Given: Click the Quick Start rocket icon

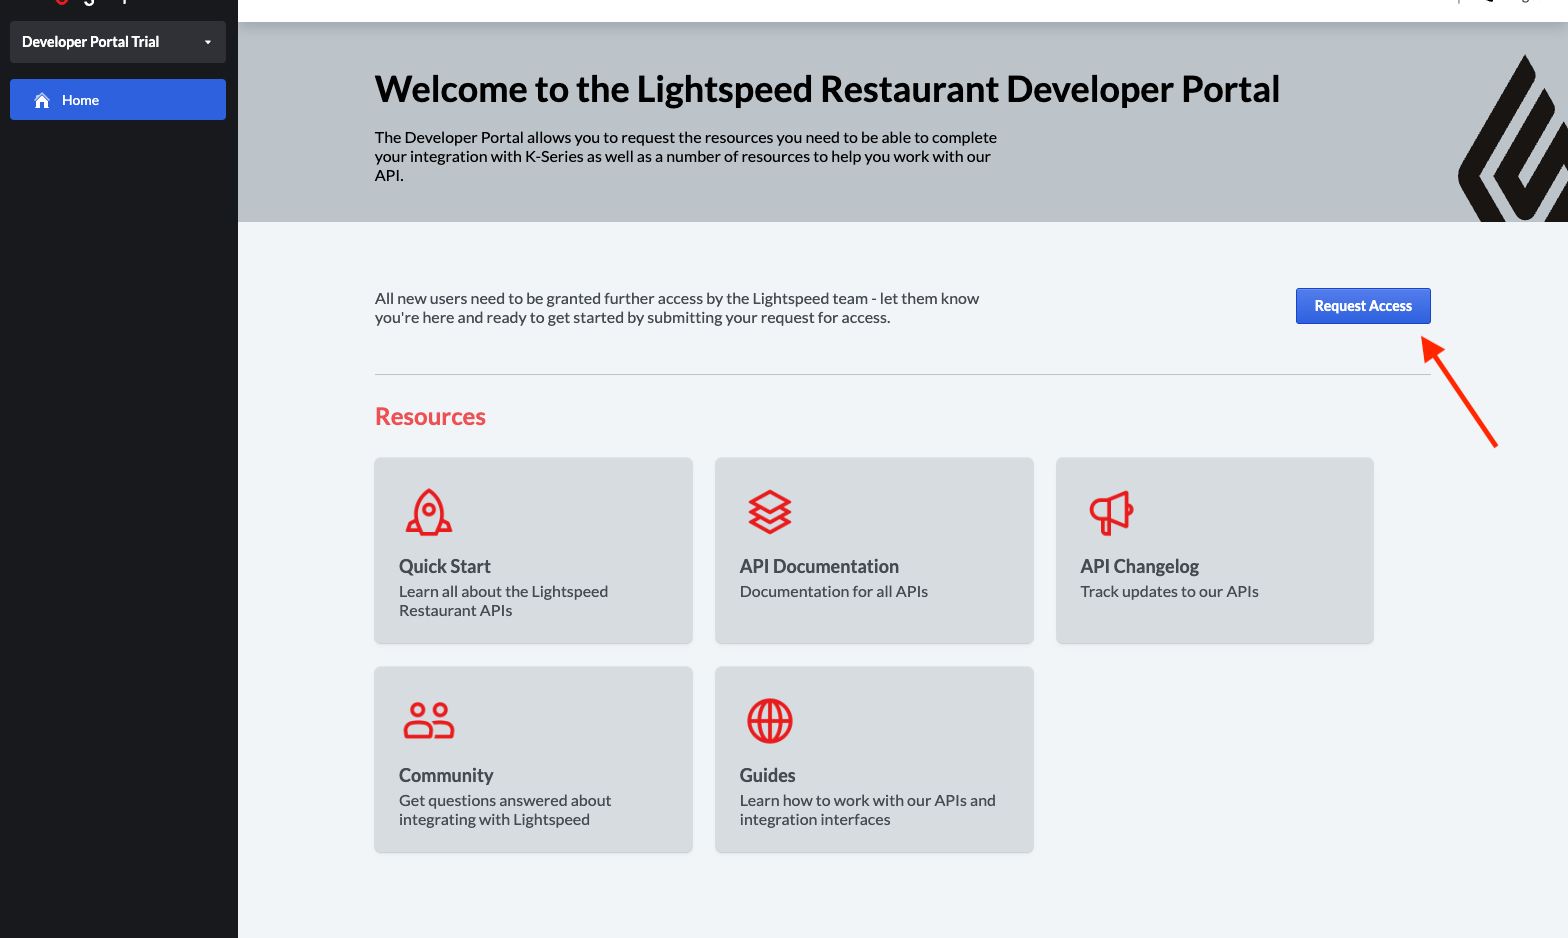Looking at the screenshot, I should [429, 512].
